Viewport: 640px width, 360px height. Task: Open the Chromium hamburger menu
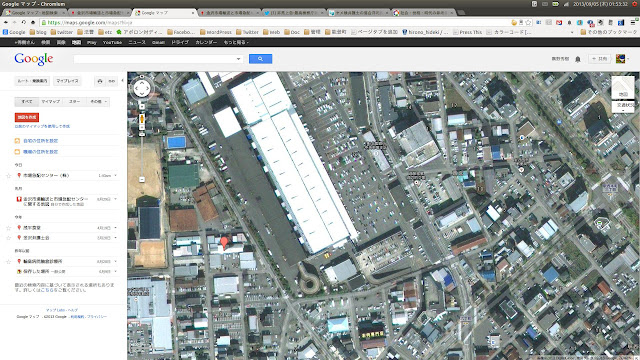pos(632,22)
